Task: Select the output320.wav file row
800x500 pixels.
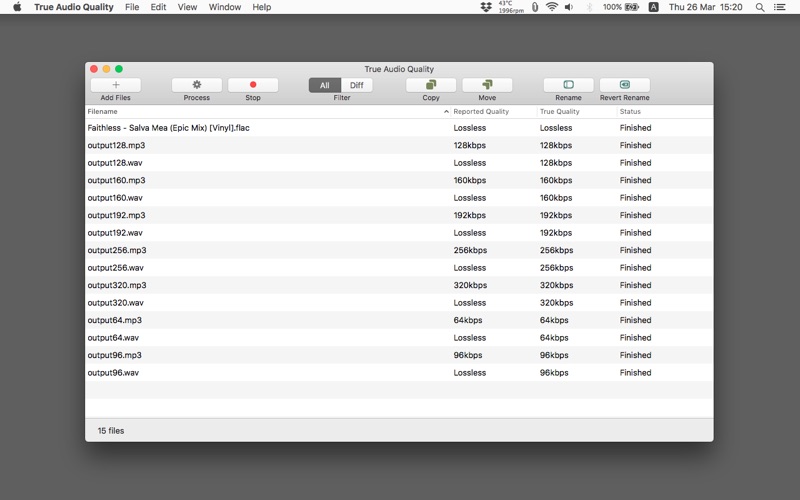Action: pyautogui.click(x=399, y=303)
